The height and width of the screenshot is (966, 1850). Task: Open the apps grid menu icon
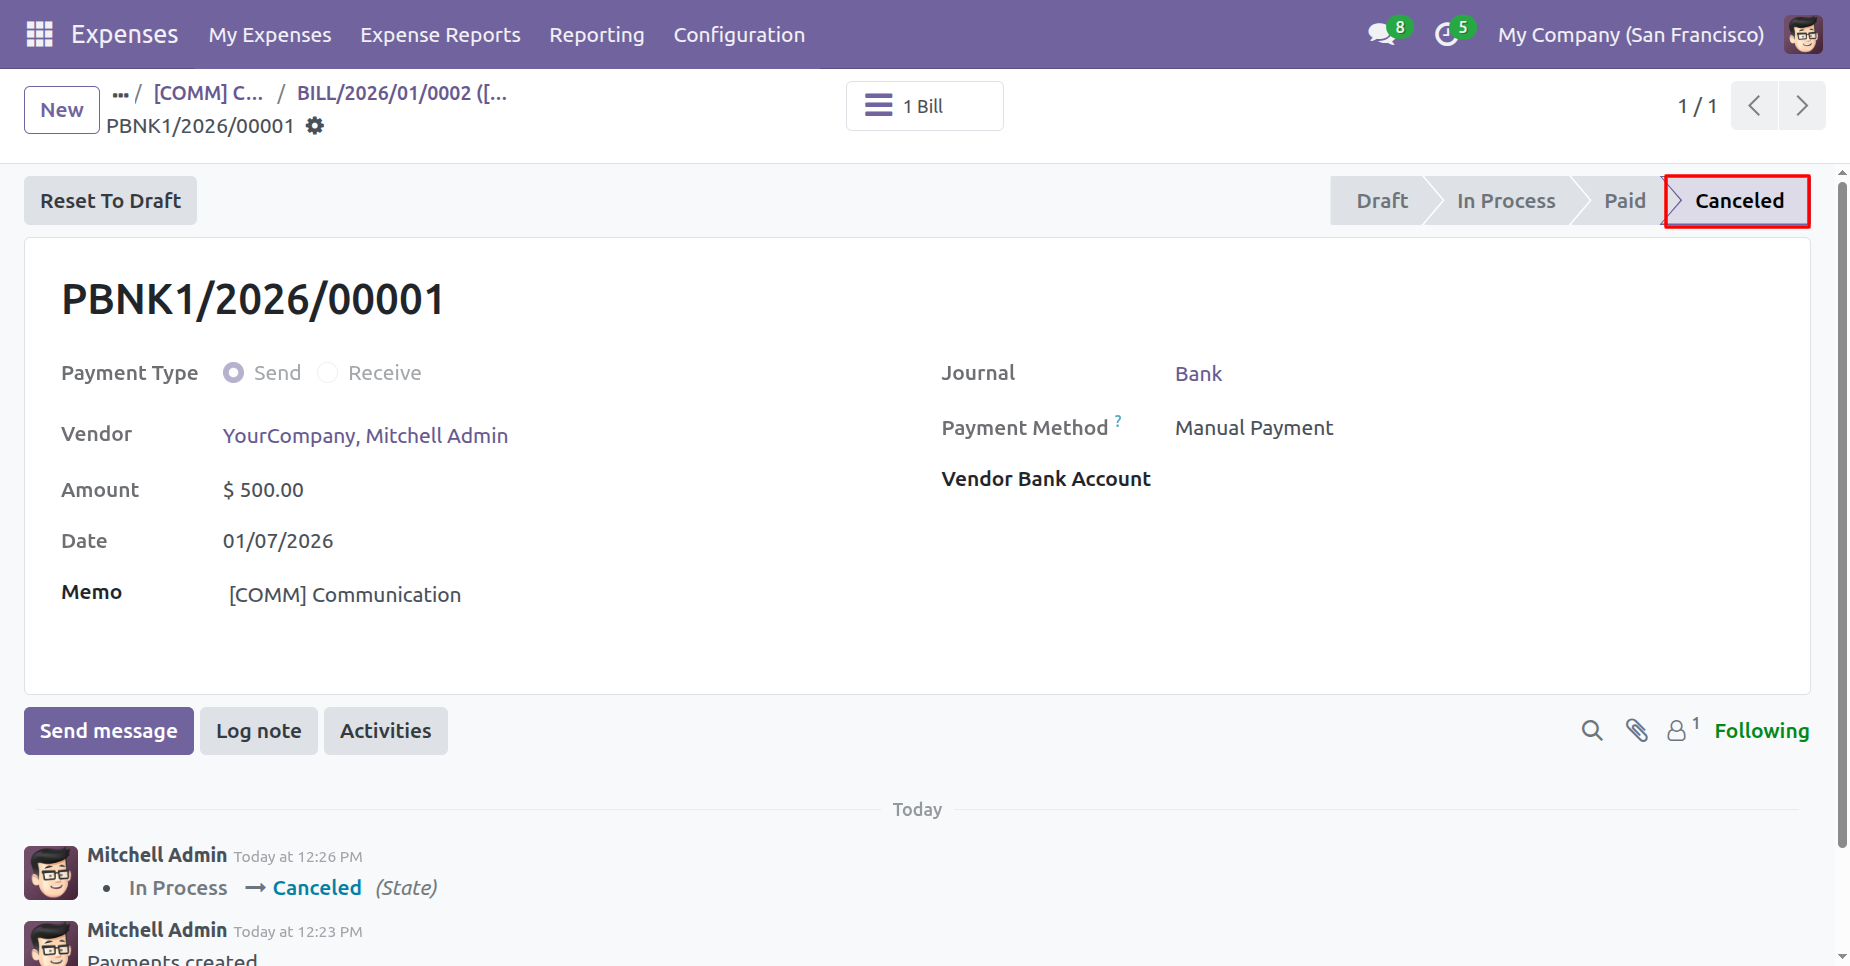[x=39, y=34]
